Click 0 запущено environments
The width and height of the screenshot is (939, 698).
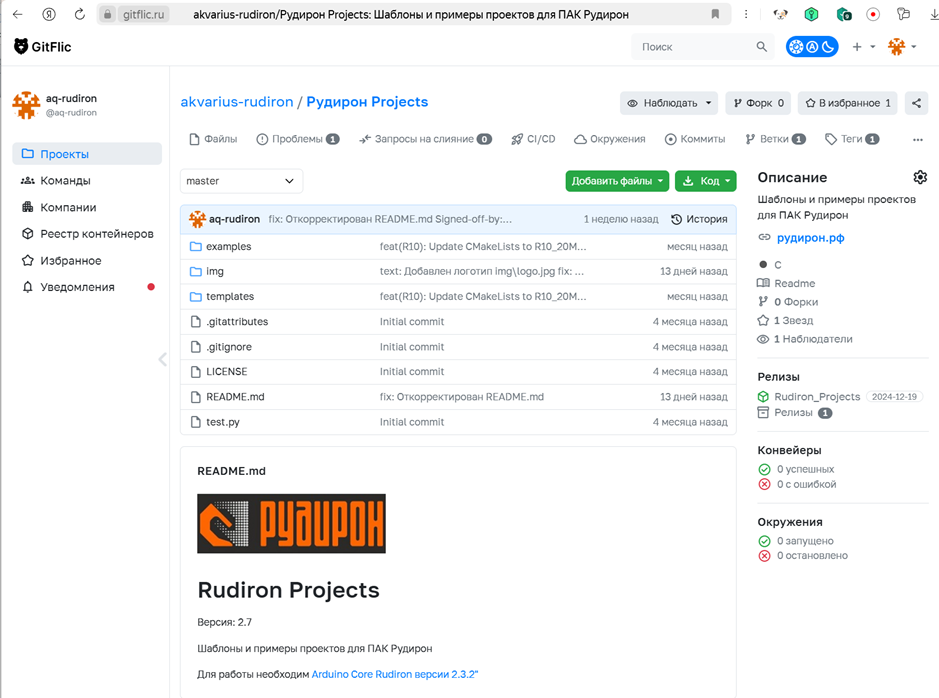click(805, 541)
